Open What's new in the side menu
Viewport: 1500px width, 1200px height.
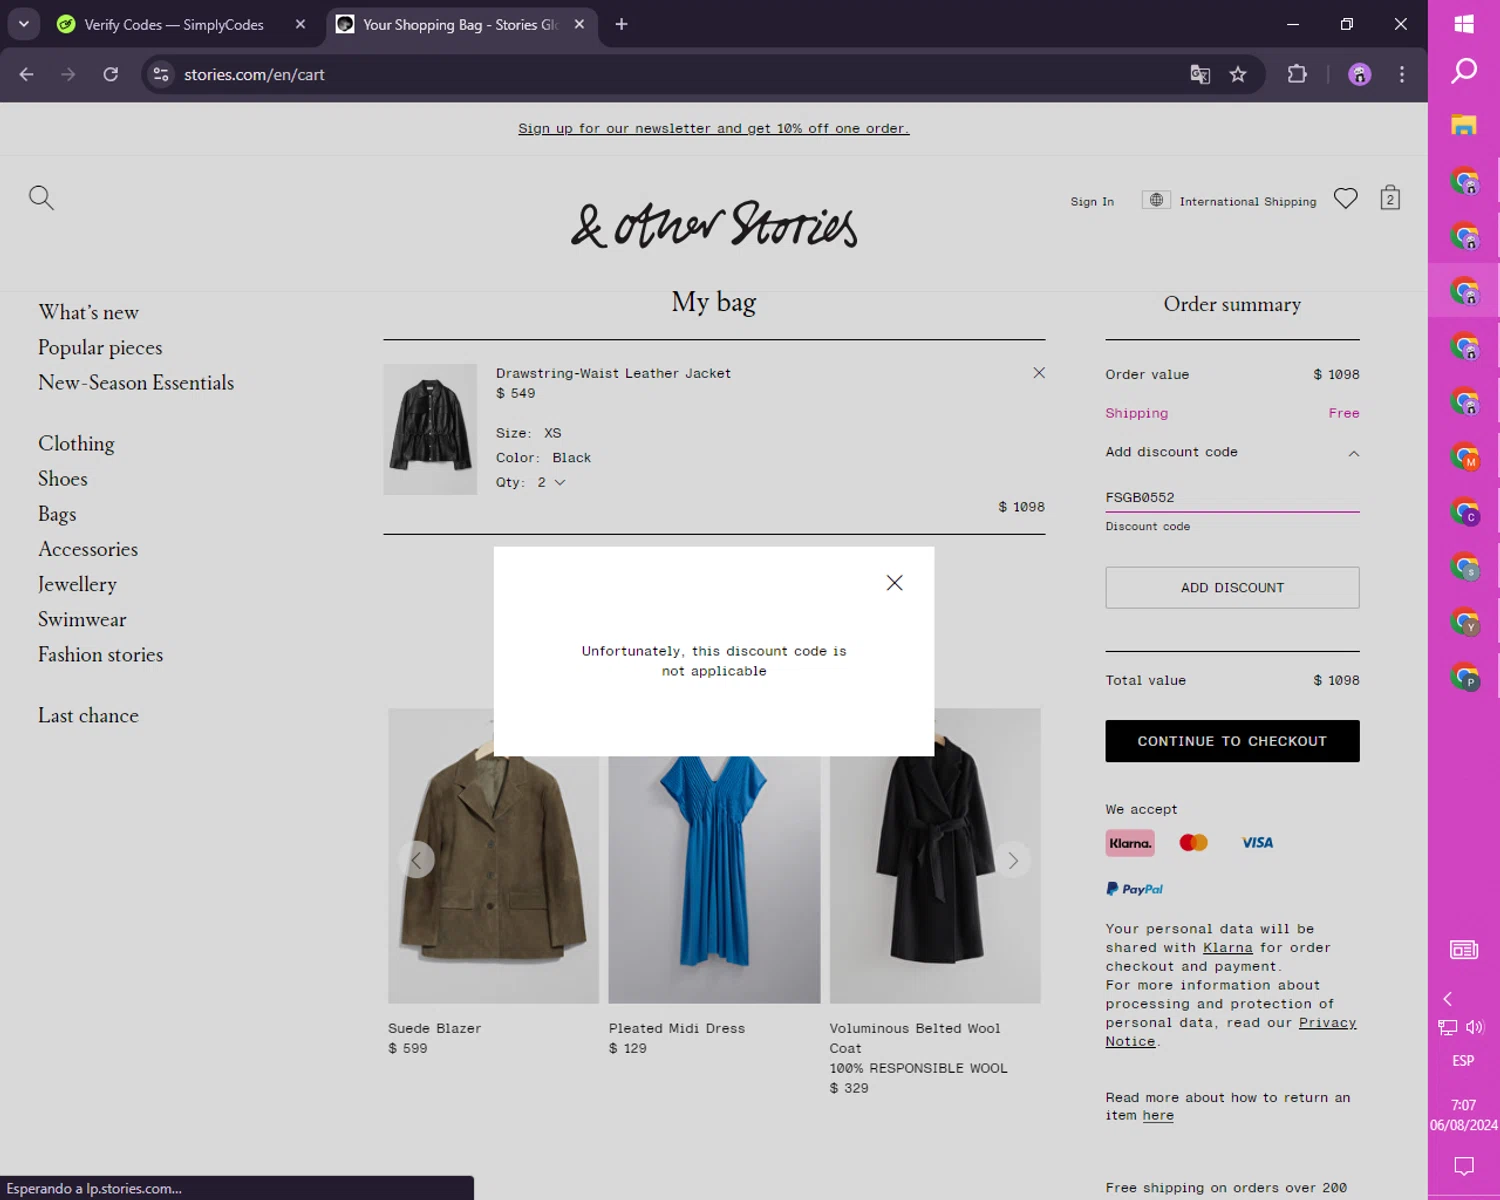click(88, 312)
